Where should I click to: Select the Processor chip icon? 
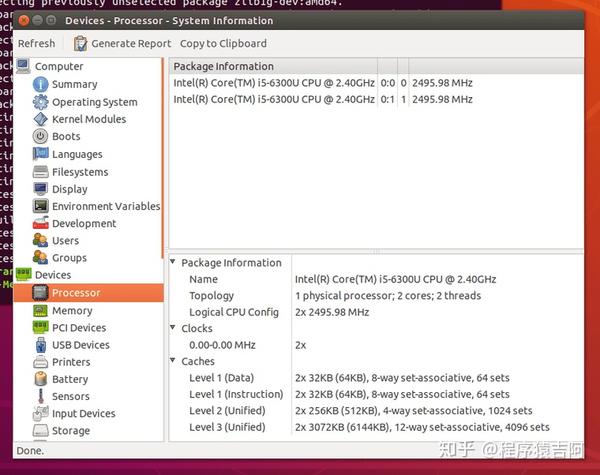(x=40, y=293)
